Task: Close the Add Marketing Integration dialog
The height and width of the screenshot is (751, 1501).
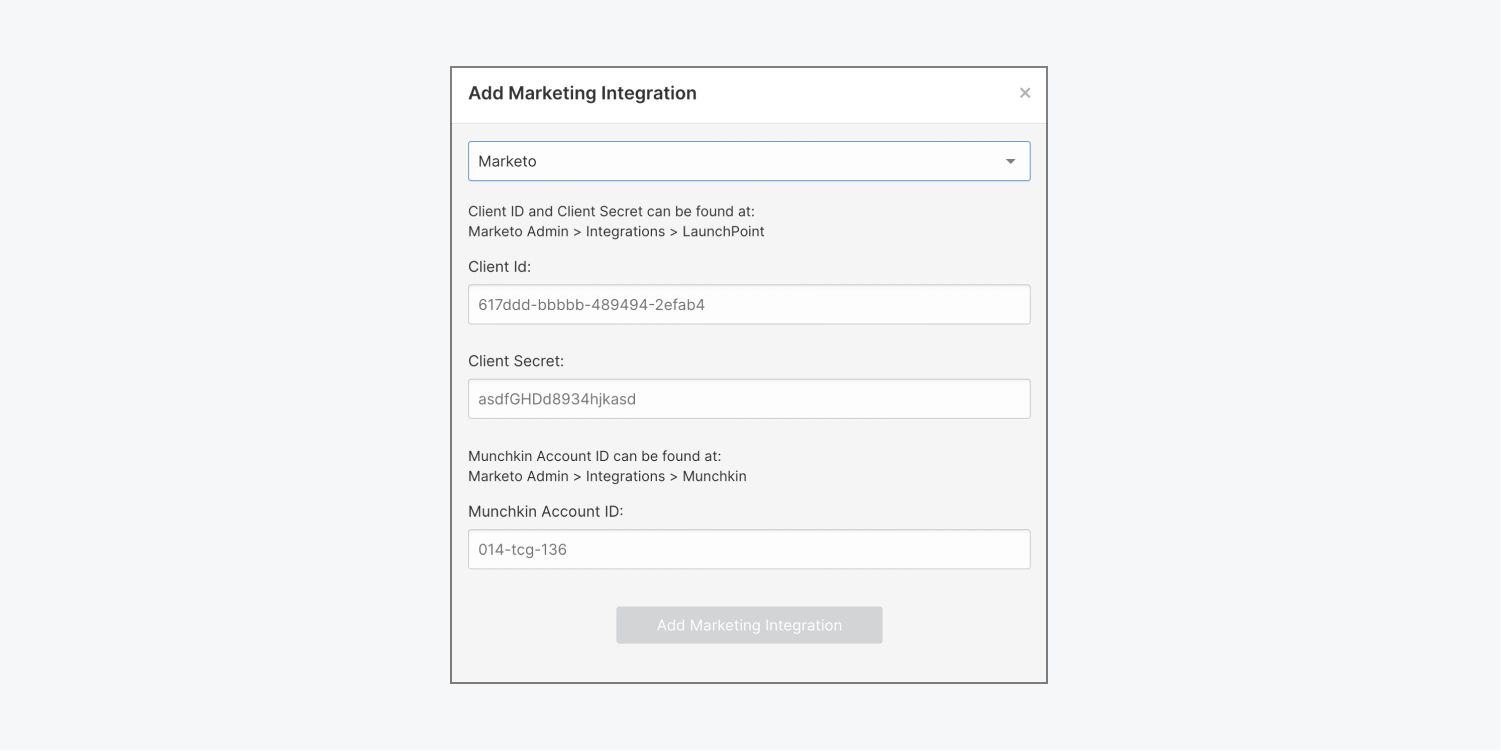Action: pyautogui.click(x=1025, y=93)
